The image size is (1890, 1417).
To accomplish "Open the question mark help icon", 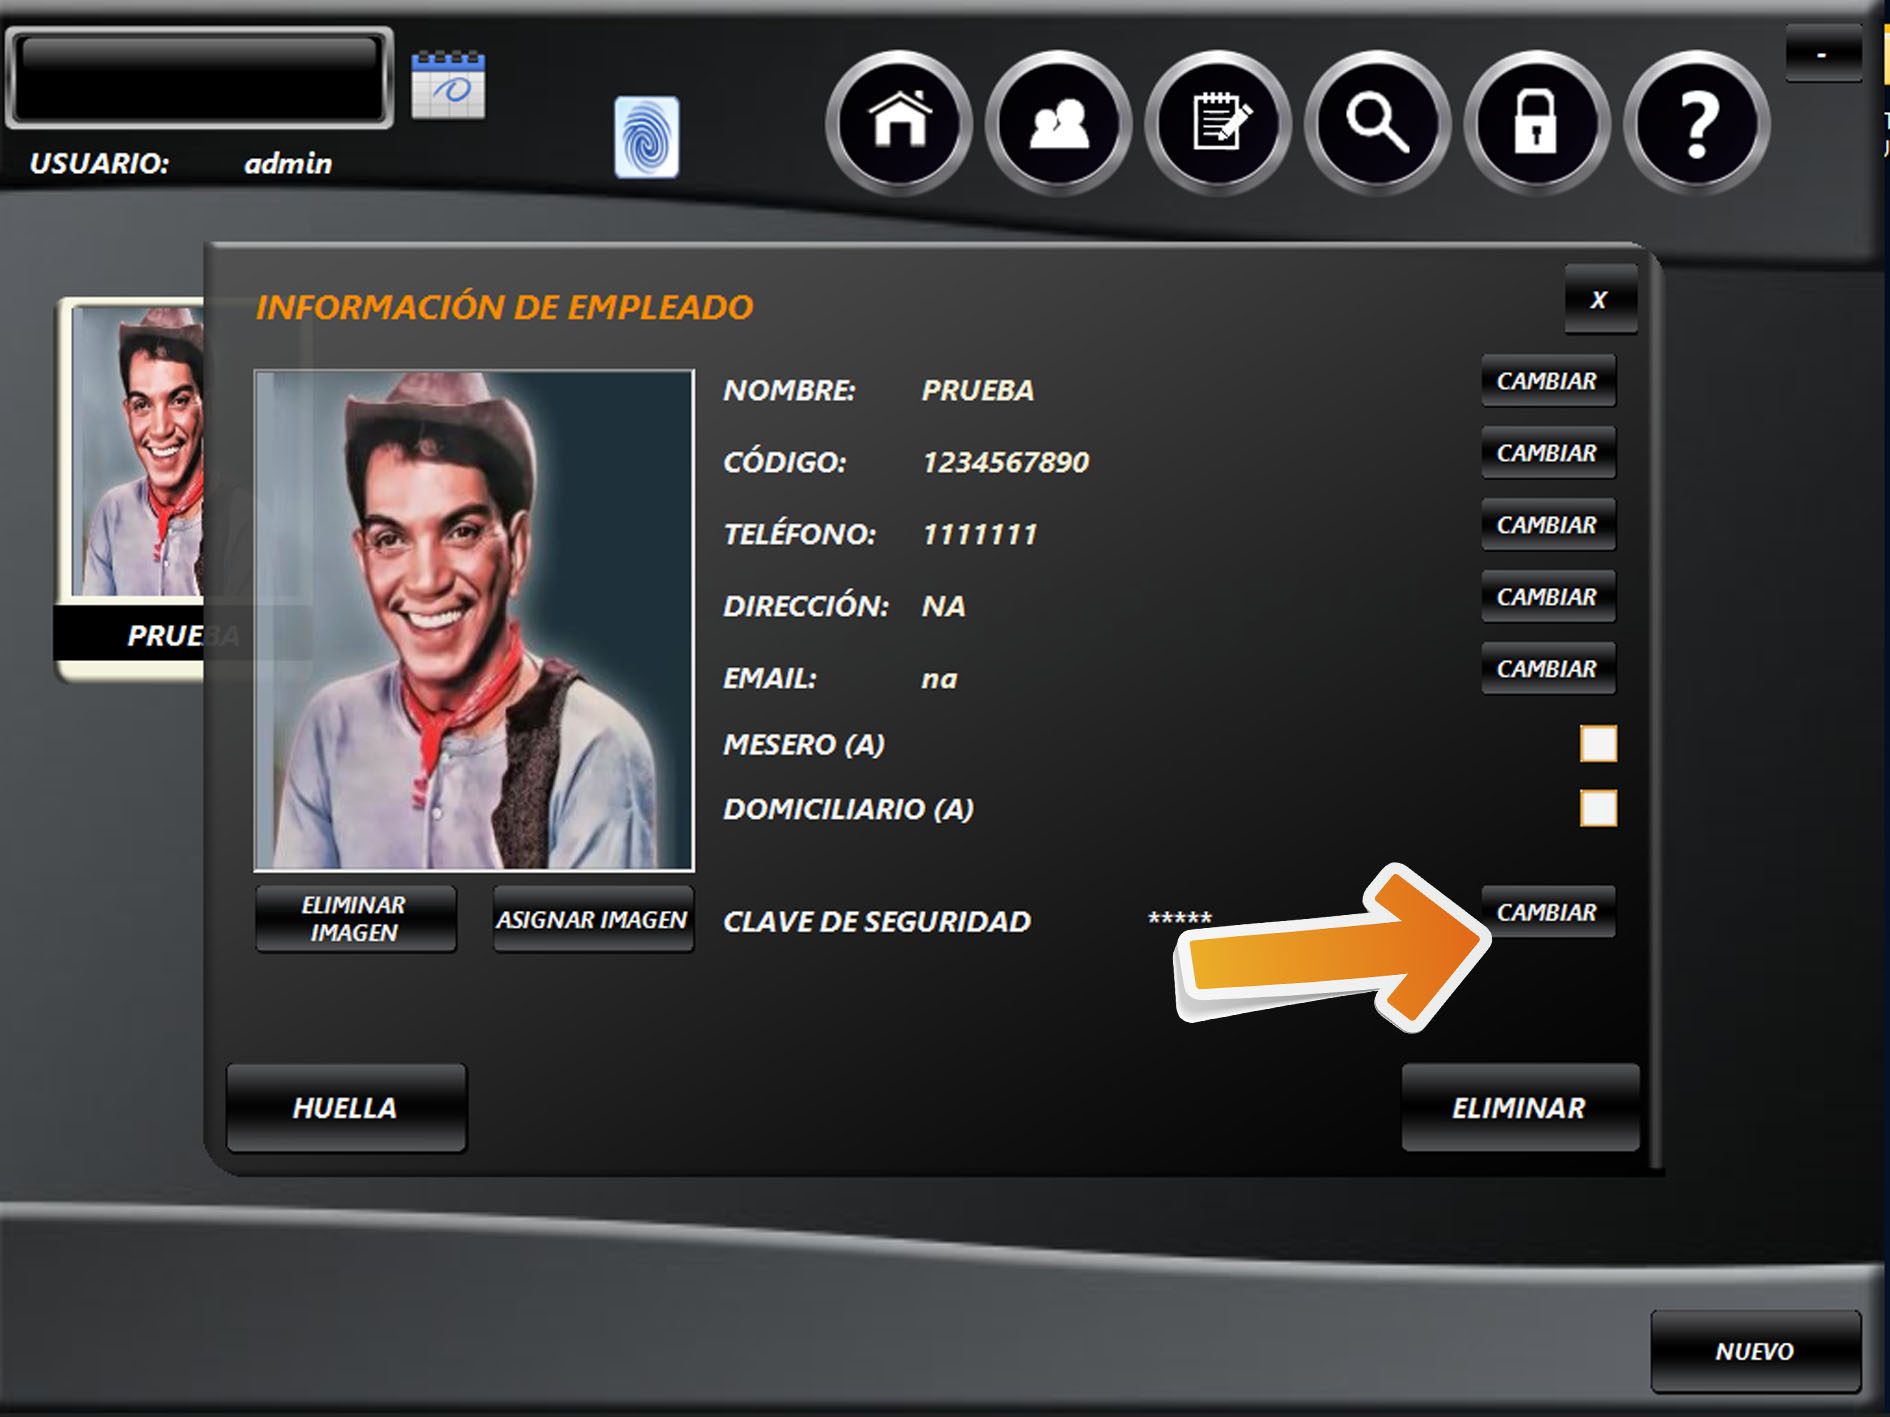I will (1696, 123).
